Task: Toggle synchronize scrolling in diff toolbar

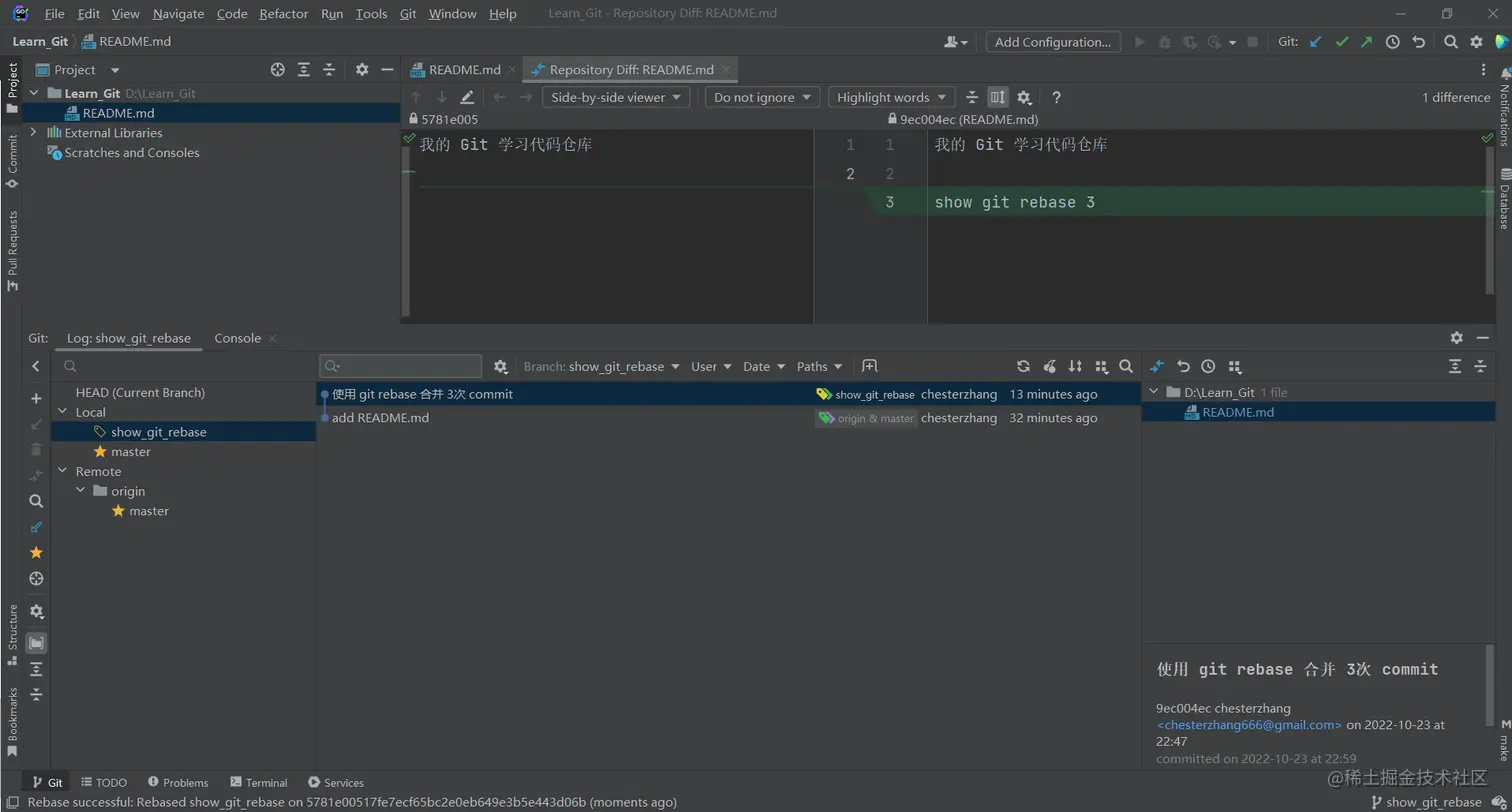Action: tap(998, 97)
